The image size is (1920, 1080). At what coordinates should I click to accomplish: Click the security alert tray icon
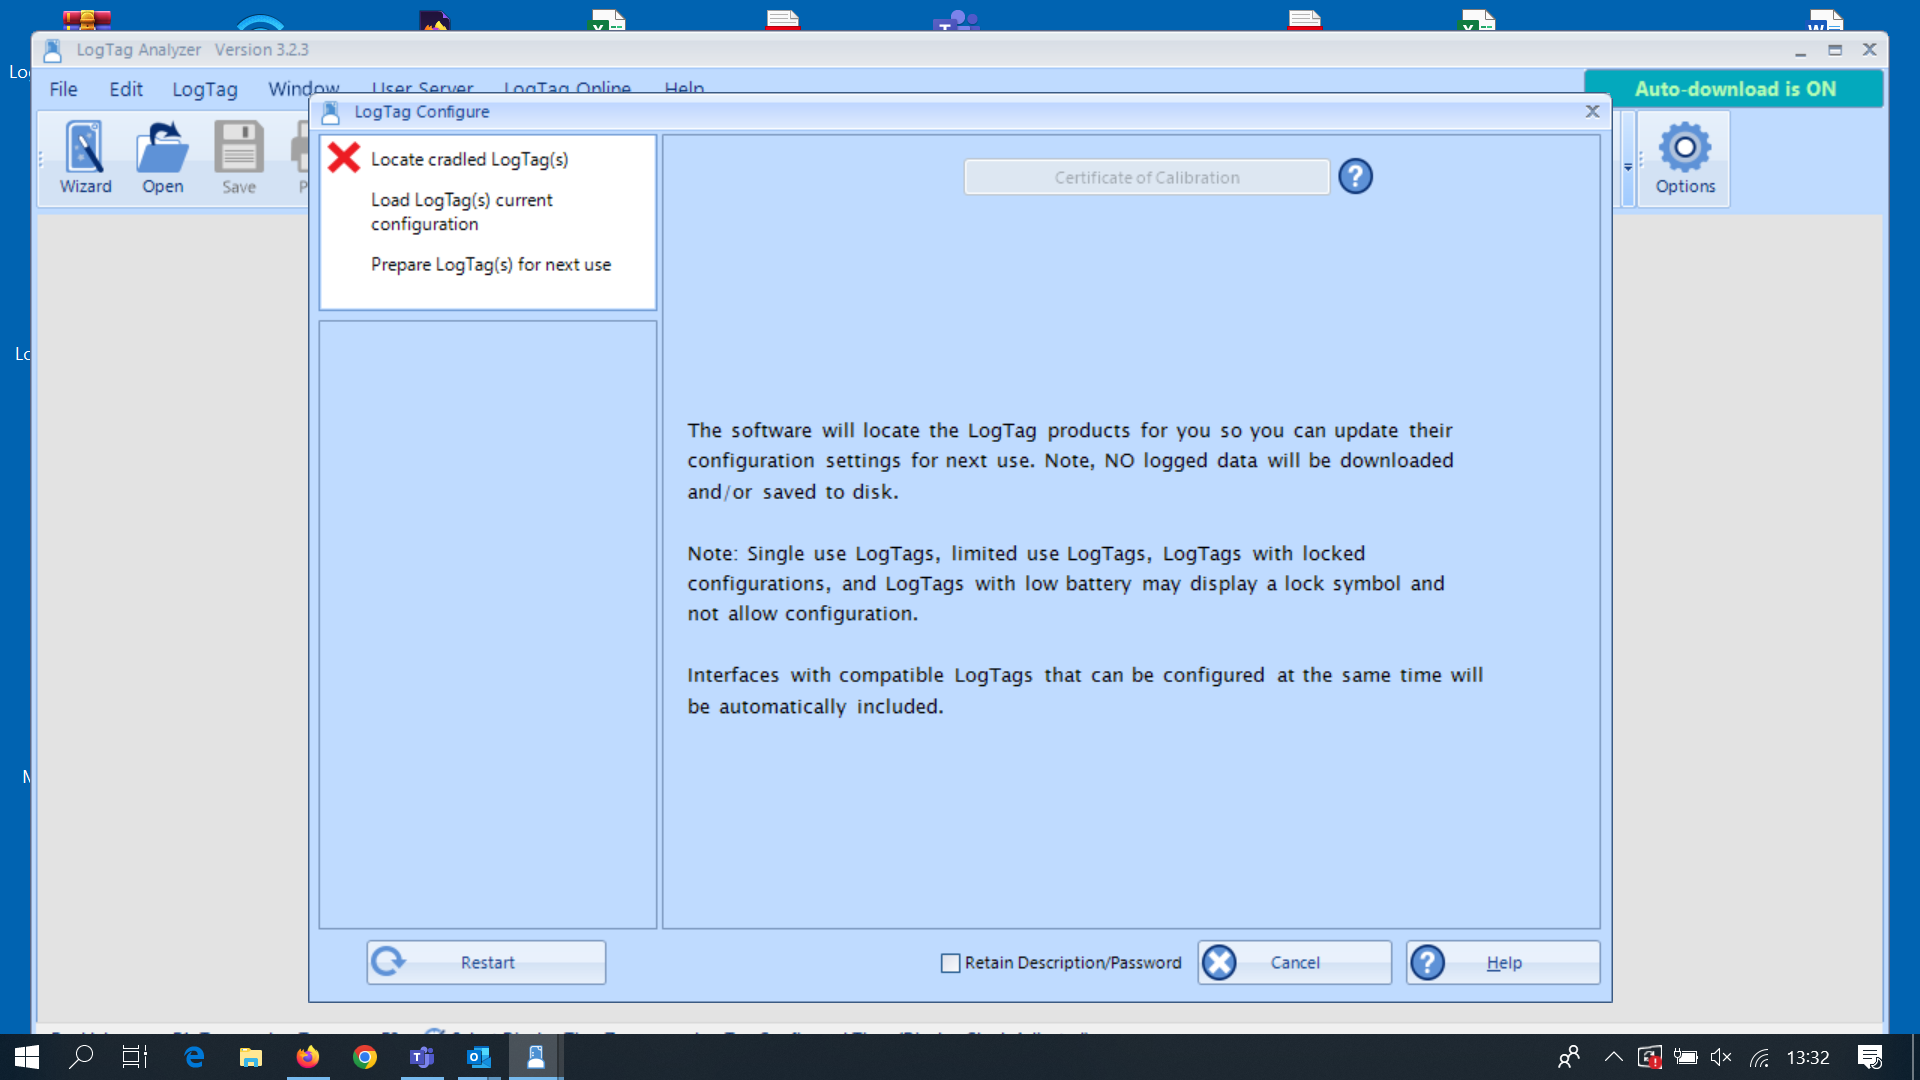pyautogui.click(x=1650, y=1057)
